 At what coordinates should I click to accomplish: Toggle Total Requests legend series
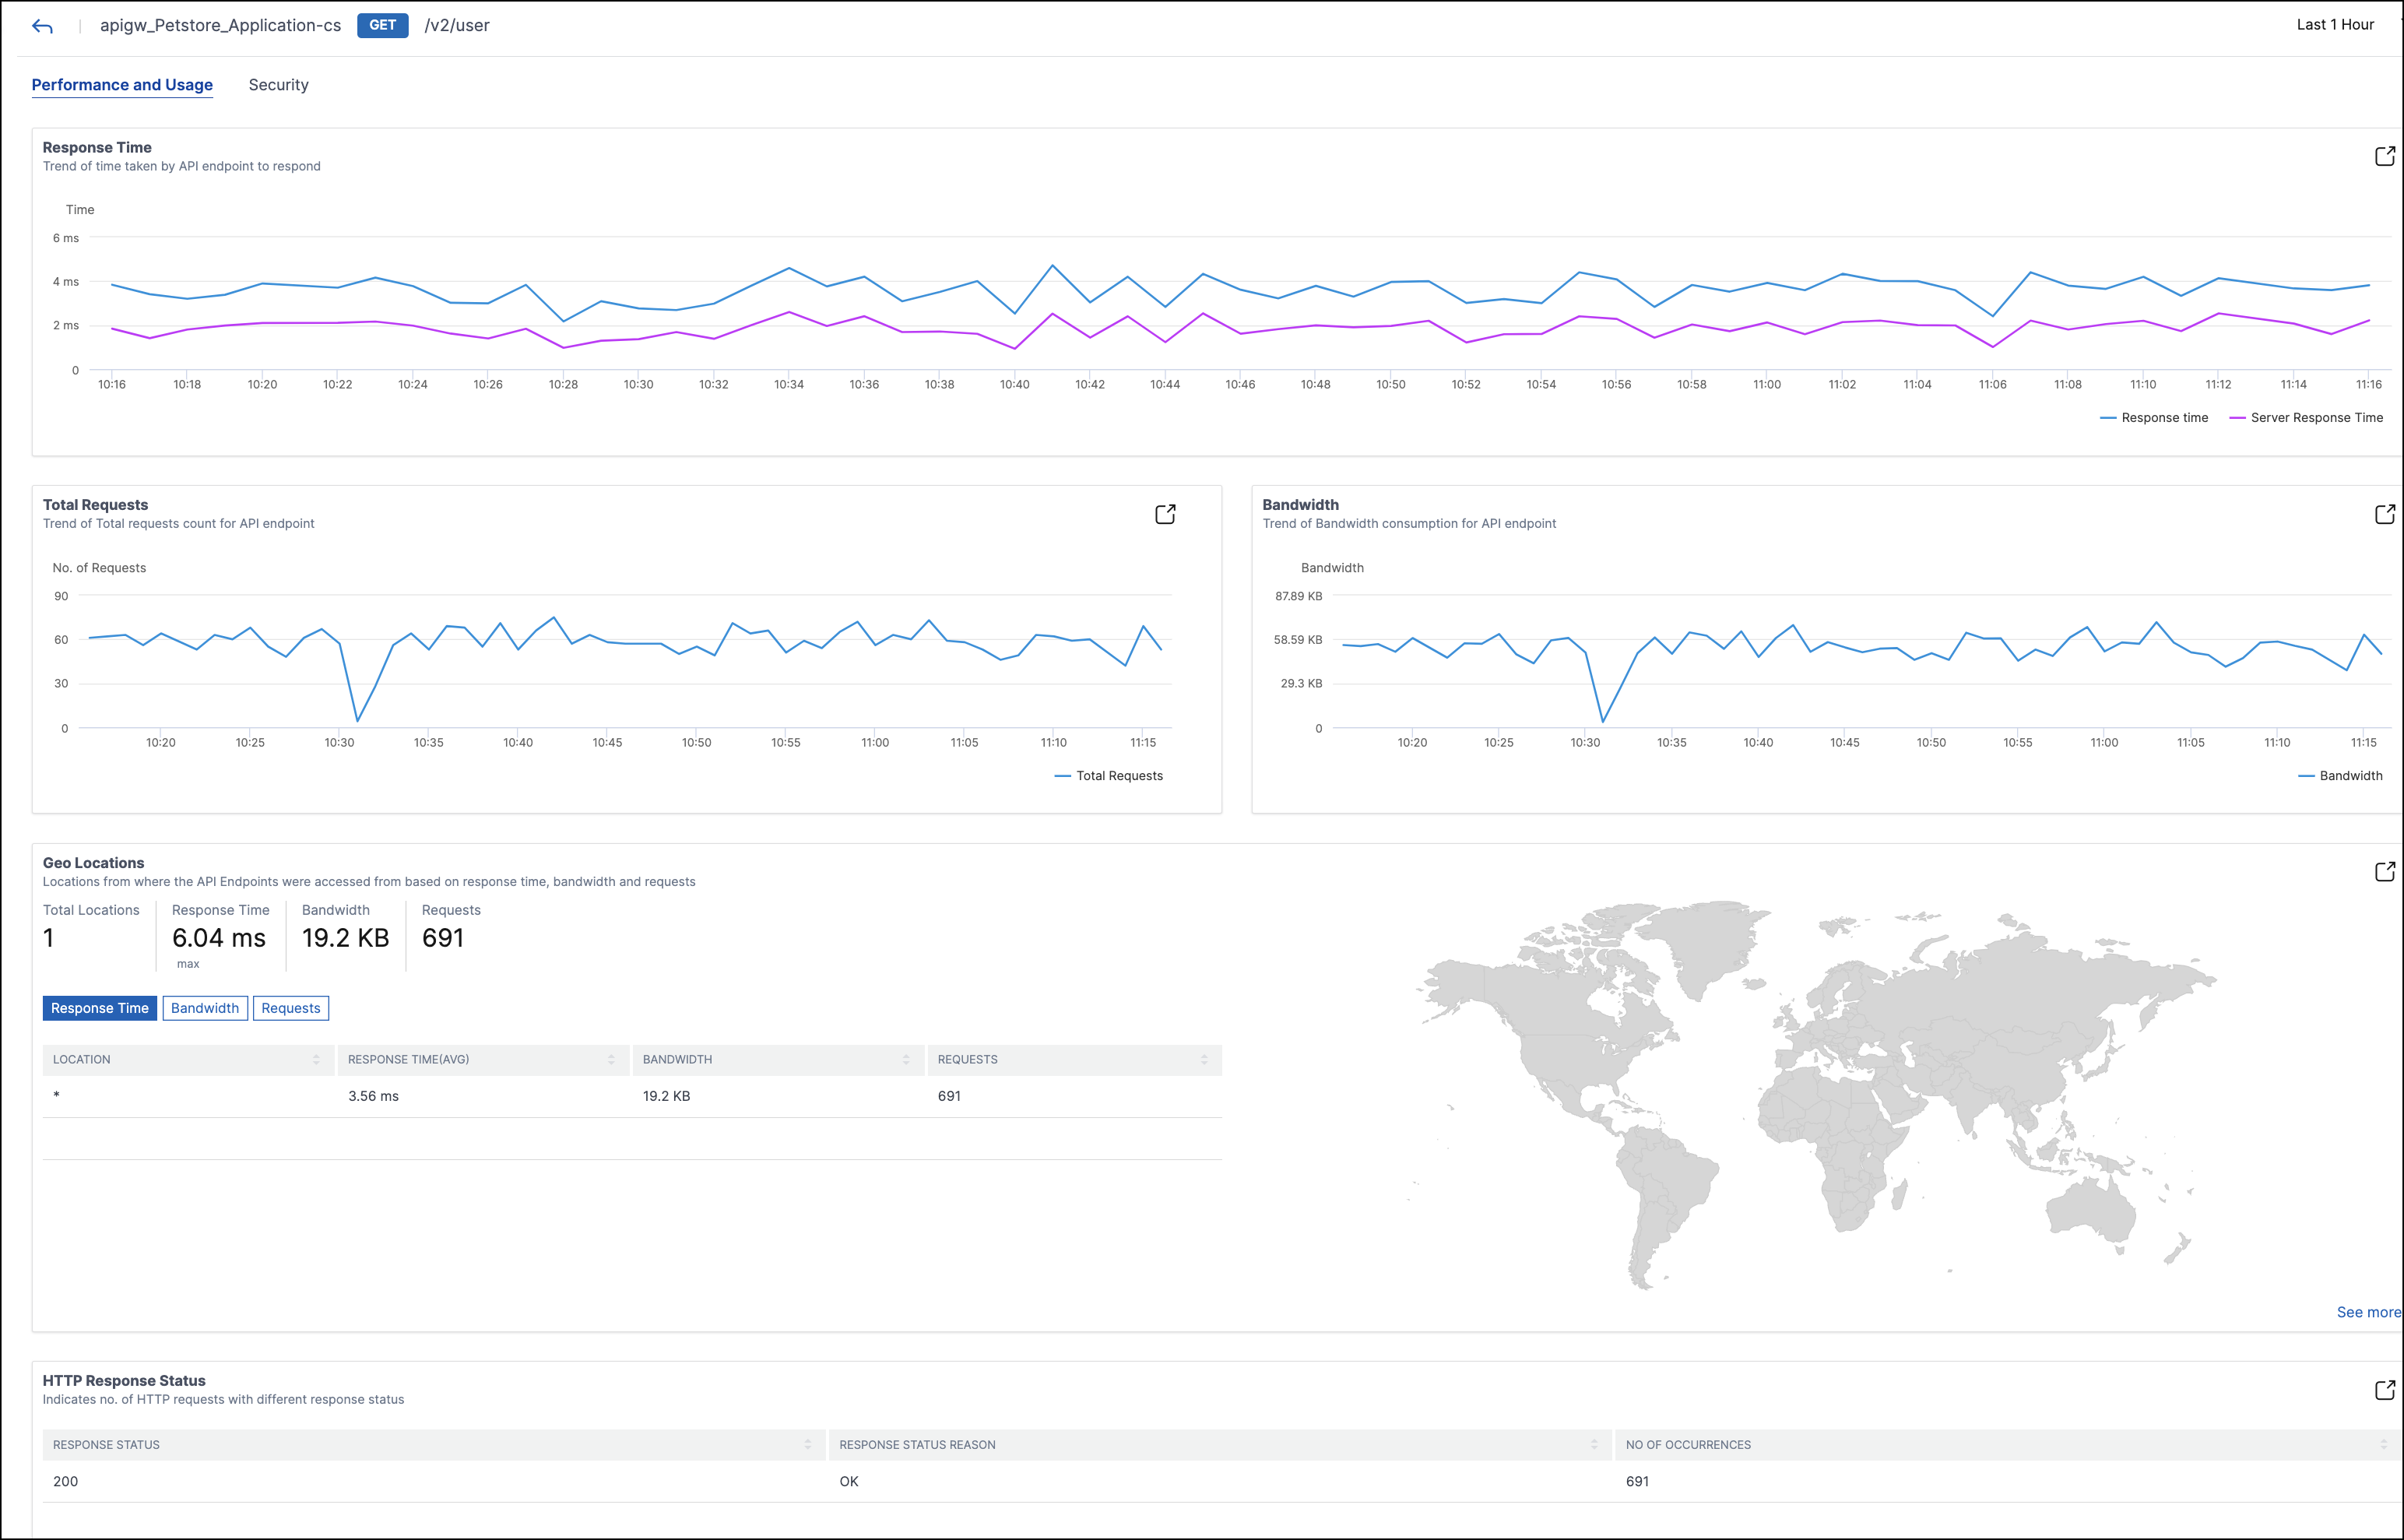(1109, 776)
